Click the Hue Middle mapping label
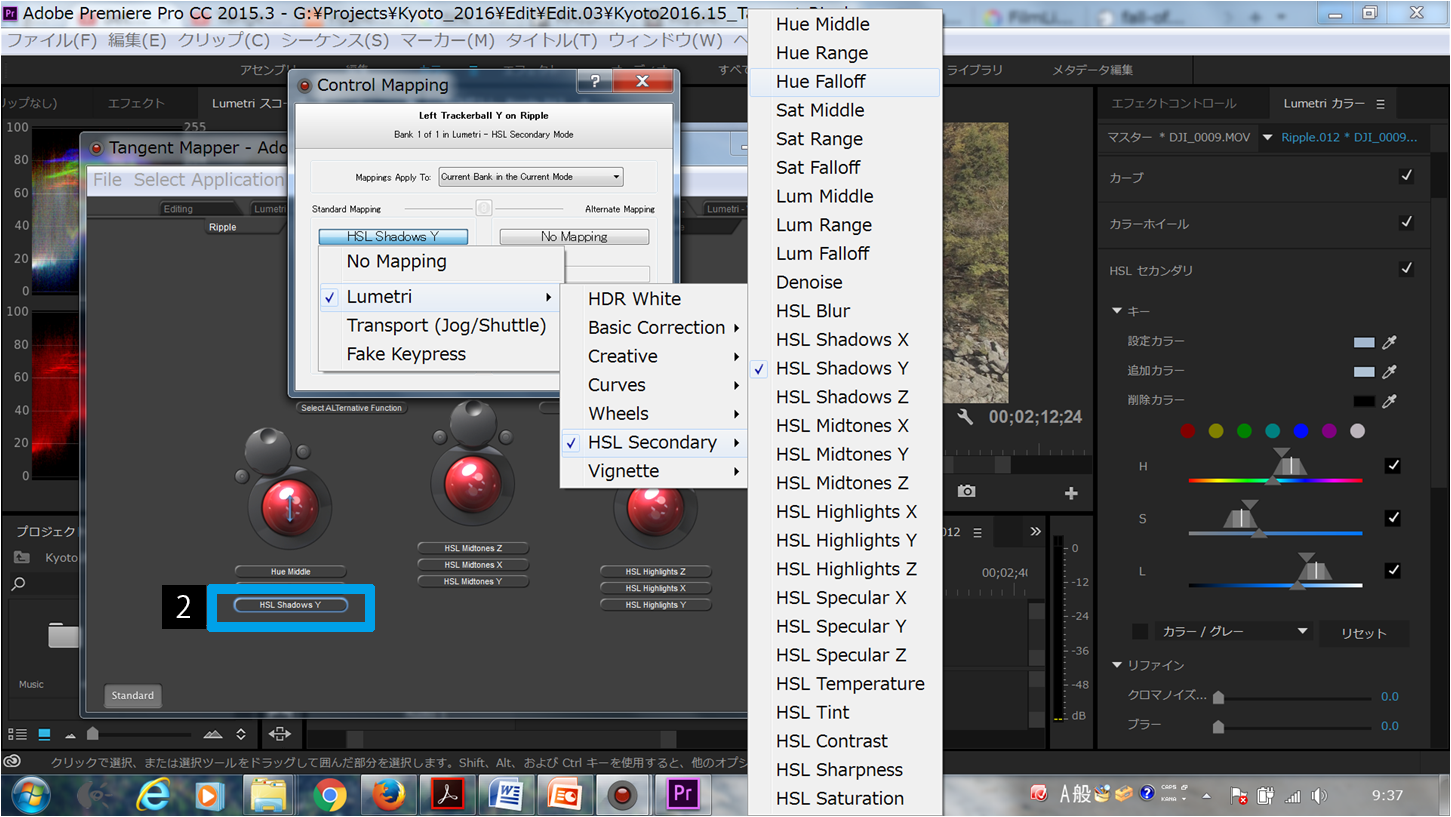Viewport: 1451px width, 817px height. 291,572
